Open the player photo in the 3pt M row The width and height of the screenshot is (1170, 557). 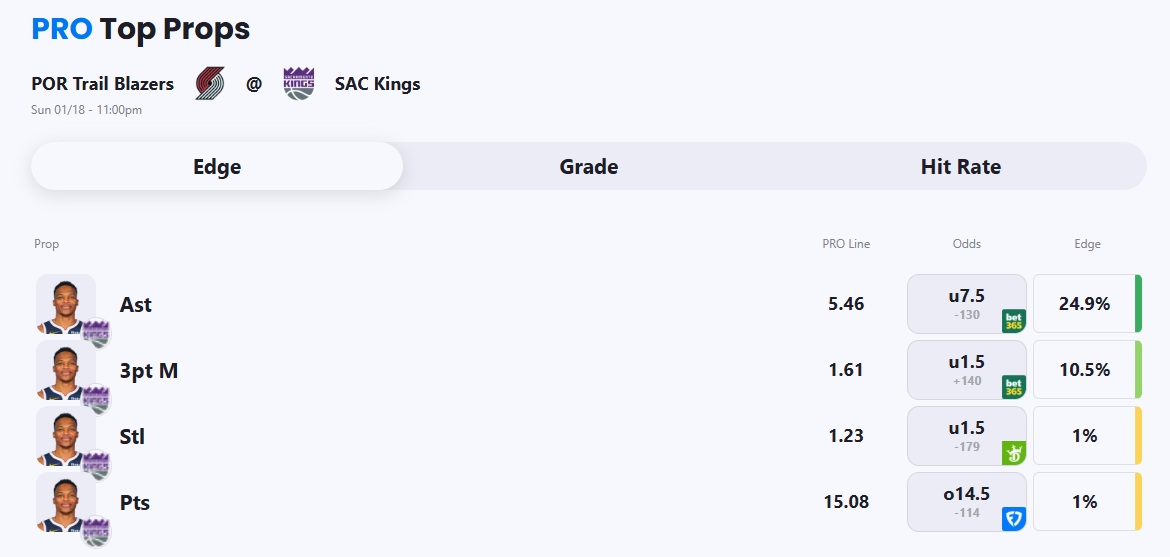click(64, 368)
